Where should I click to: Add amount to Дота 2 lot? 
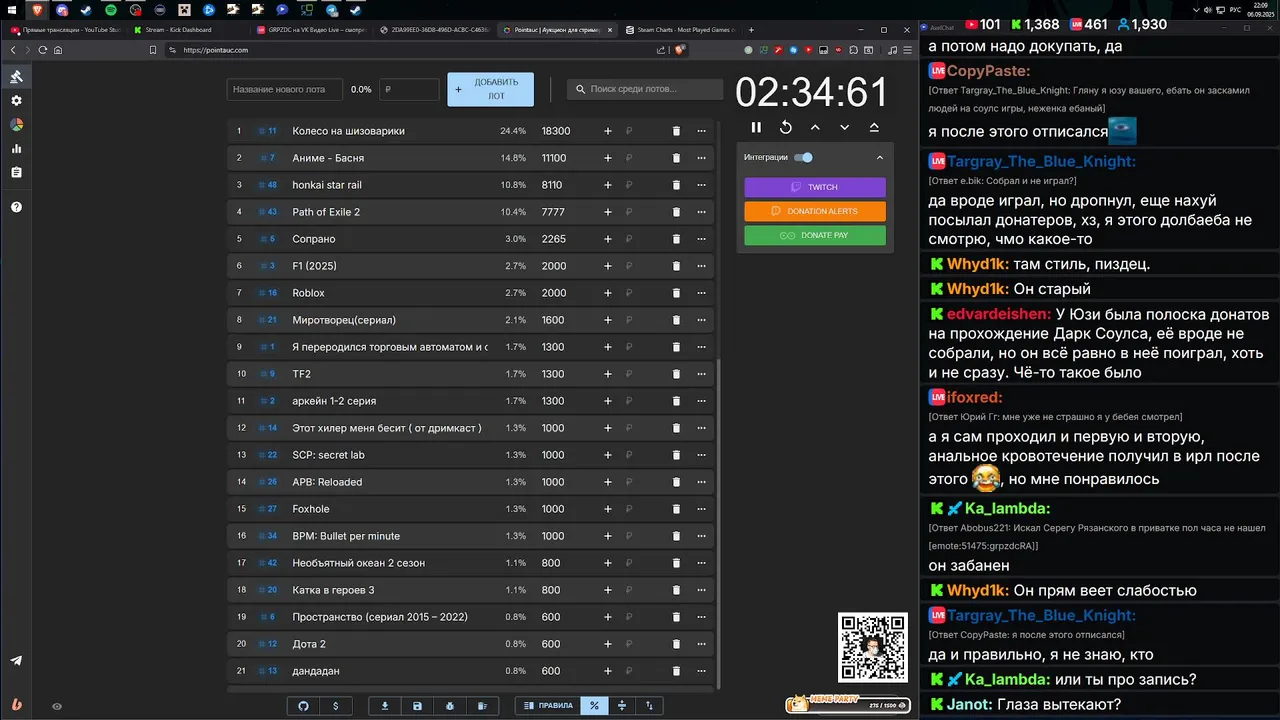pyautogui.click(x=607, y=644)
